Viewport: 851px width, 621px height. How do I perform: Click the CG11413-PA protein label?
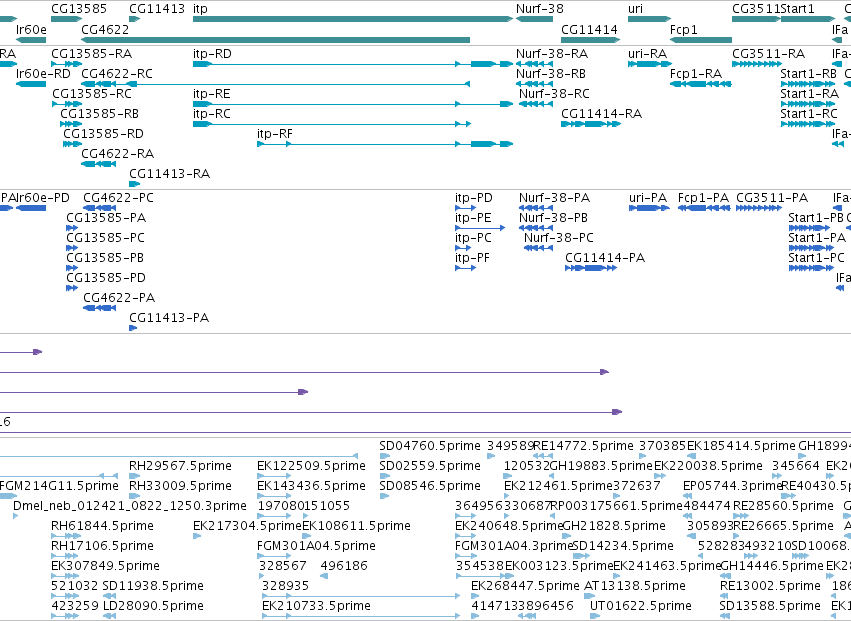coord(169,319)
